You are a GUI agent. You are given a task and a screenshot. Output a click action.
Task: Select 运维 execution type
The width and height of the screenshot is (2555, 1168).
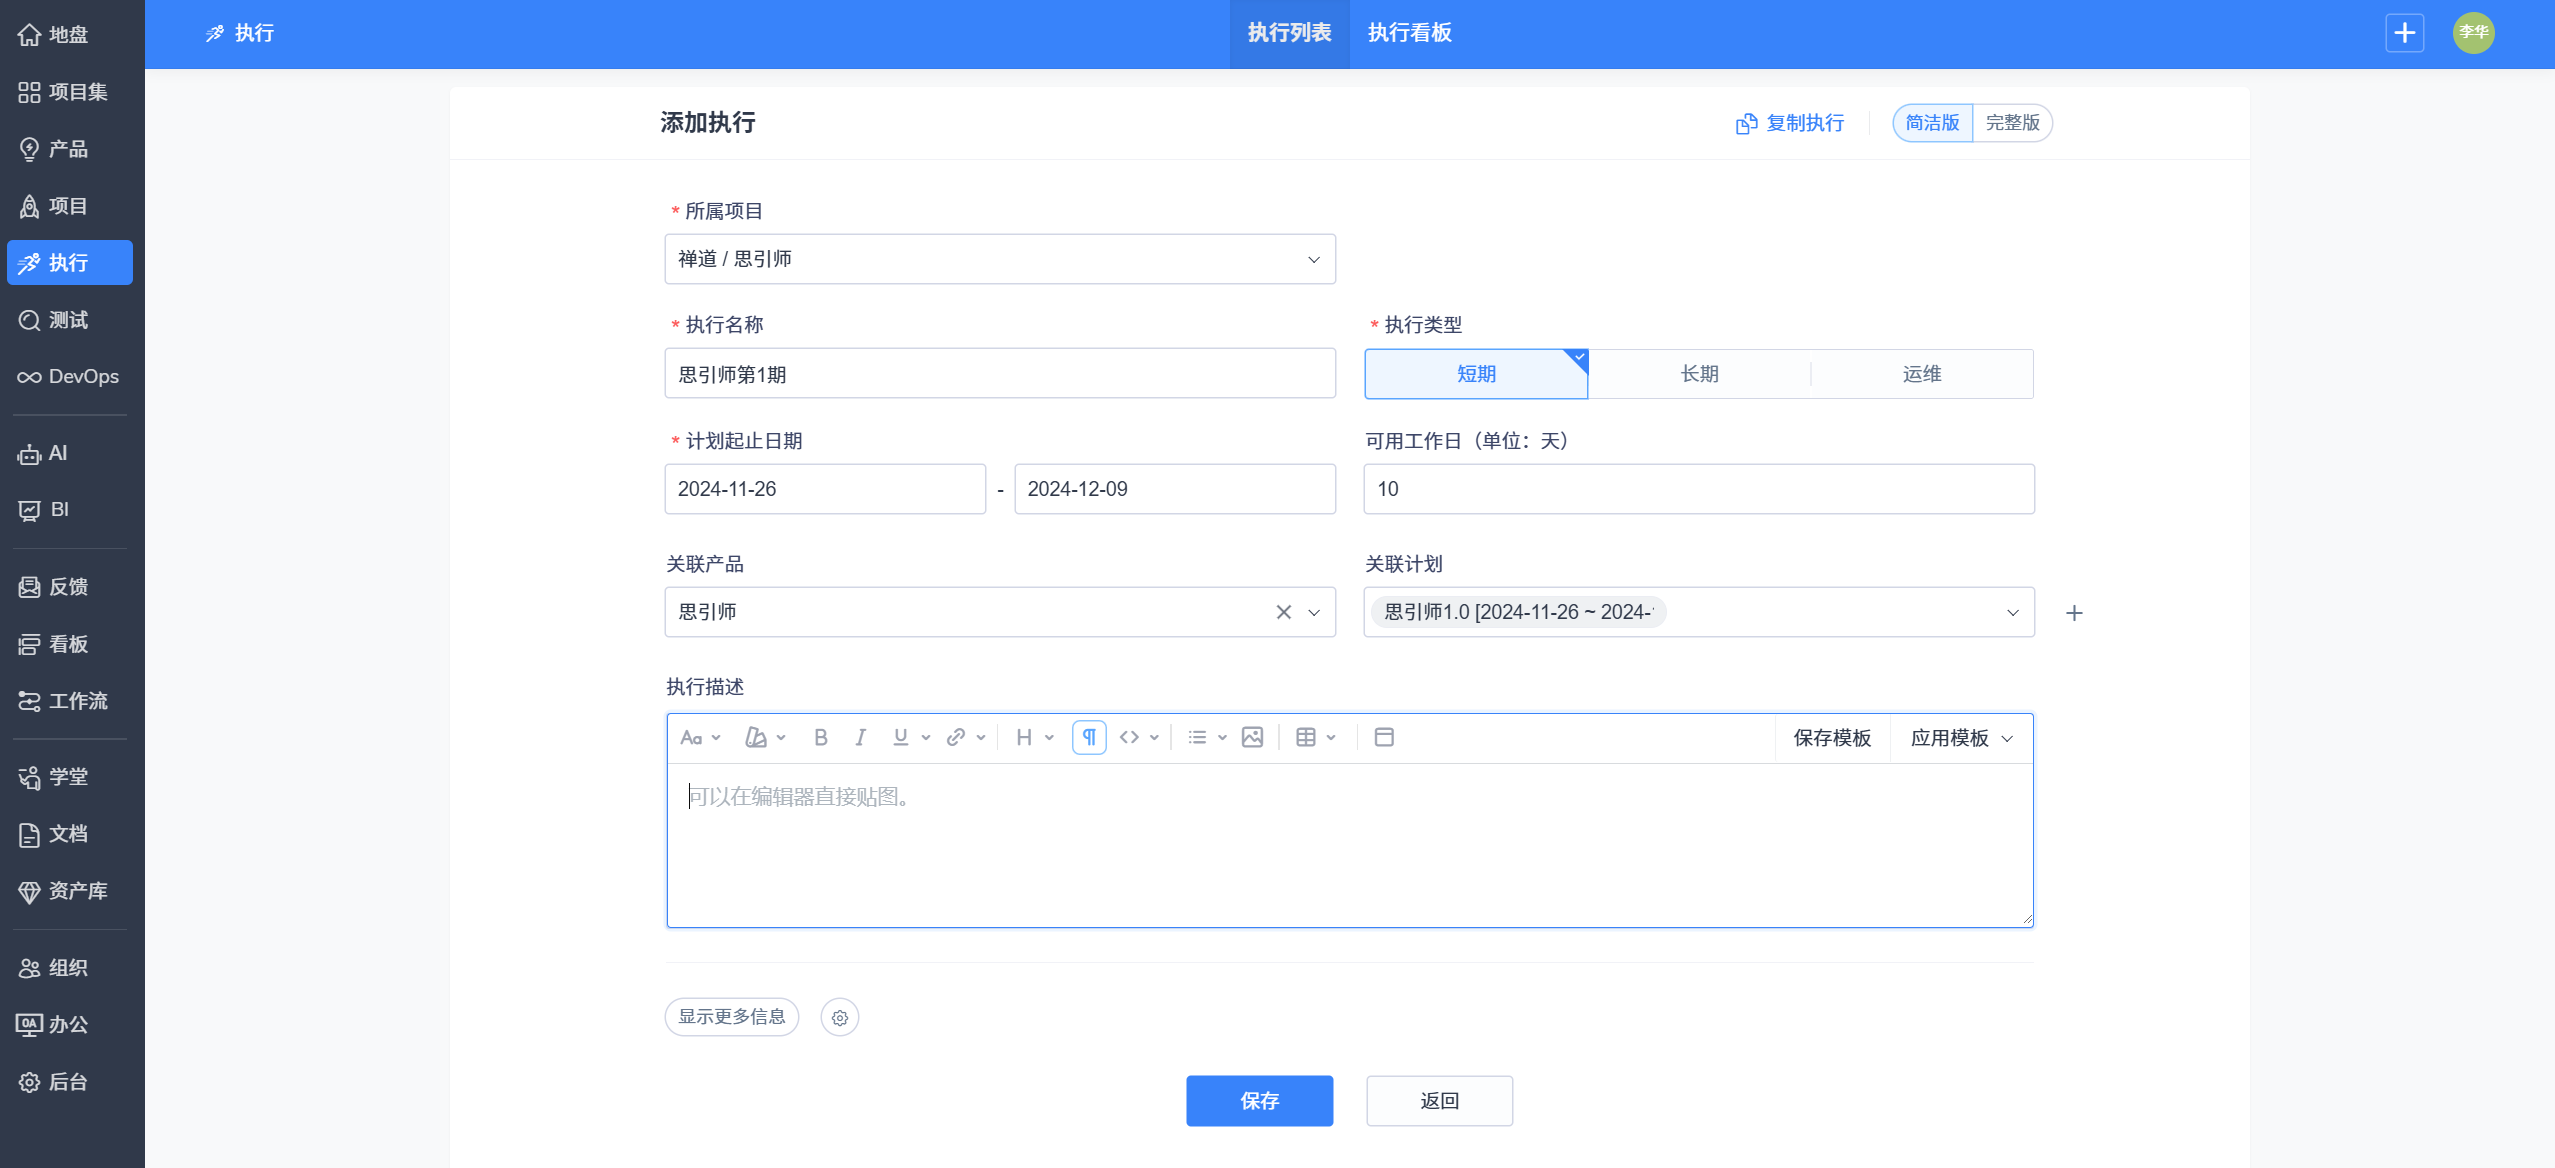click(x=1921, y=374)
